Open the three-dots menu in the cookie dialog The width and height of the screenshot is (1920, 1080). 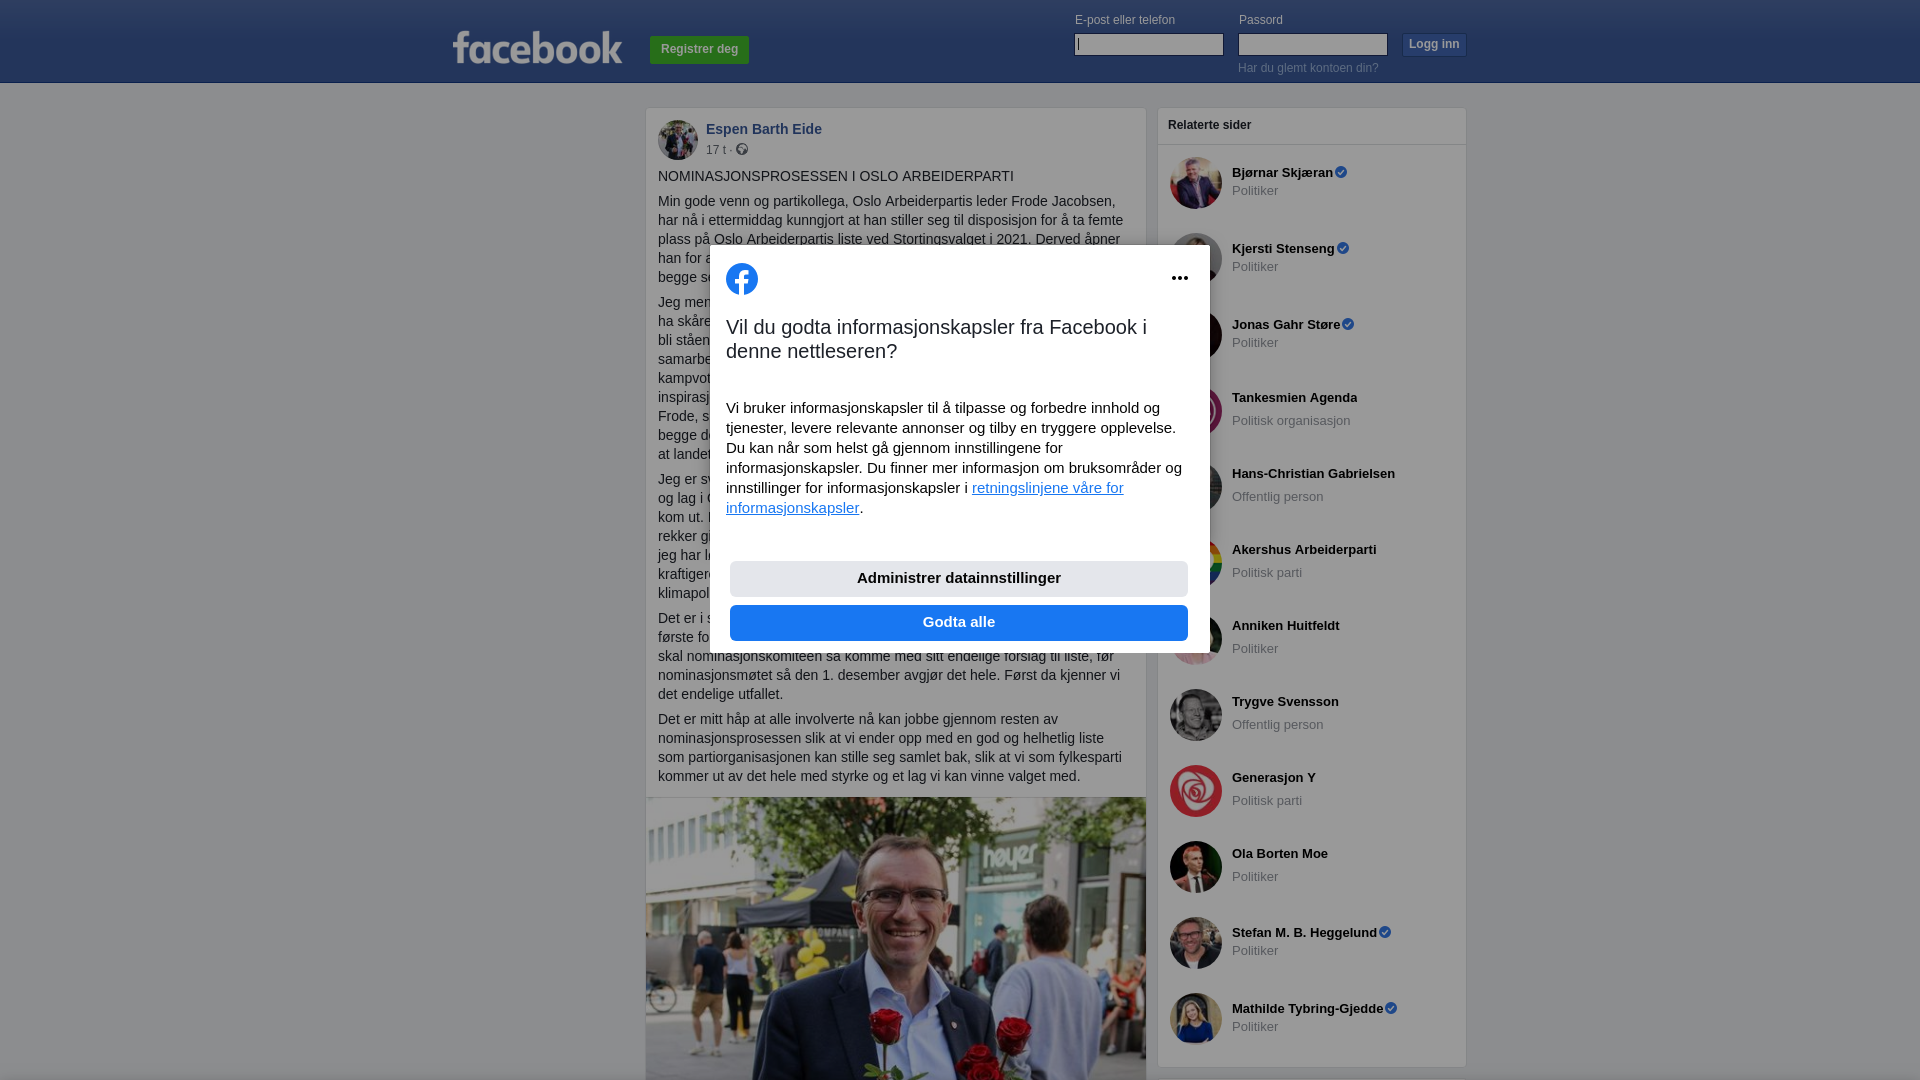pyautogui.click(x=1180, y=278)
